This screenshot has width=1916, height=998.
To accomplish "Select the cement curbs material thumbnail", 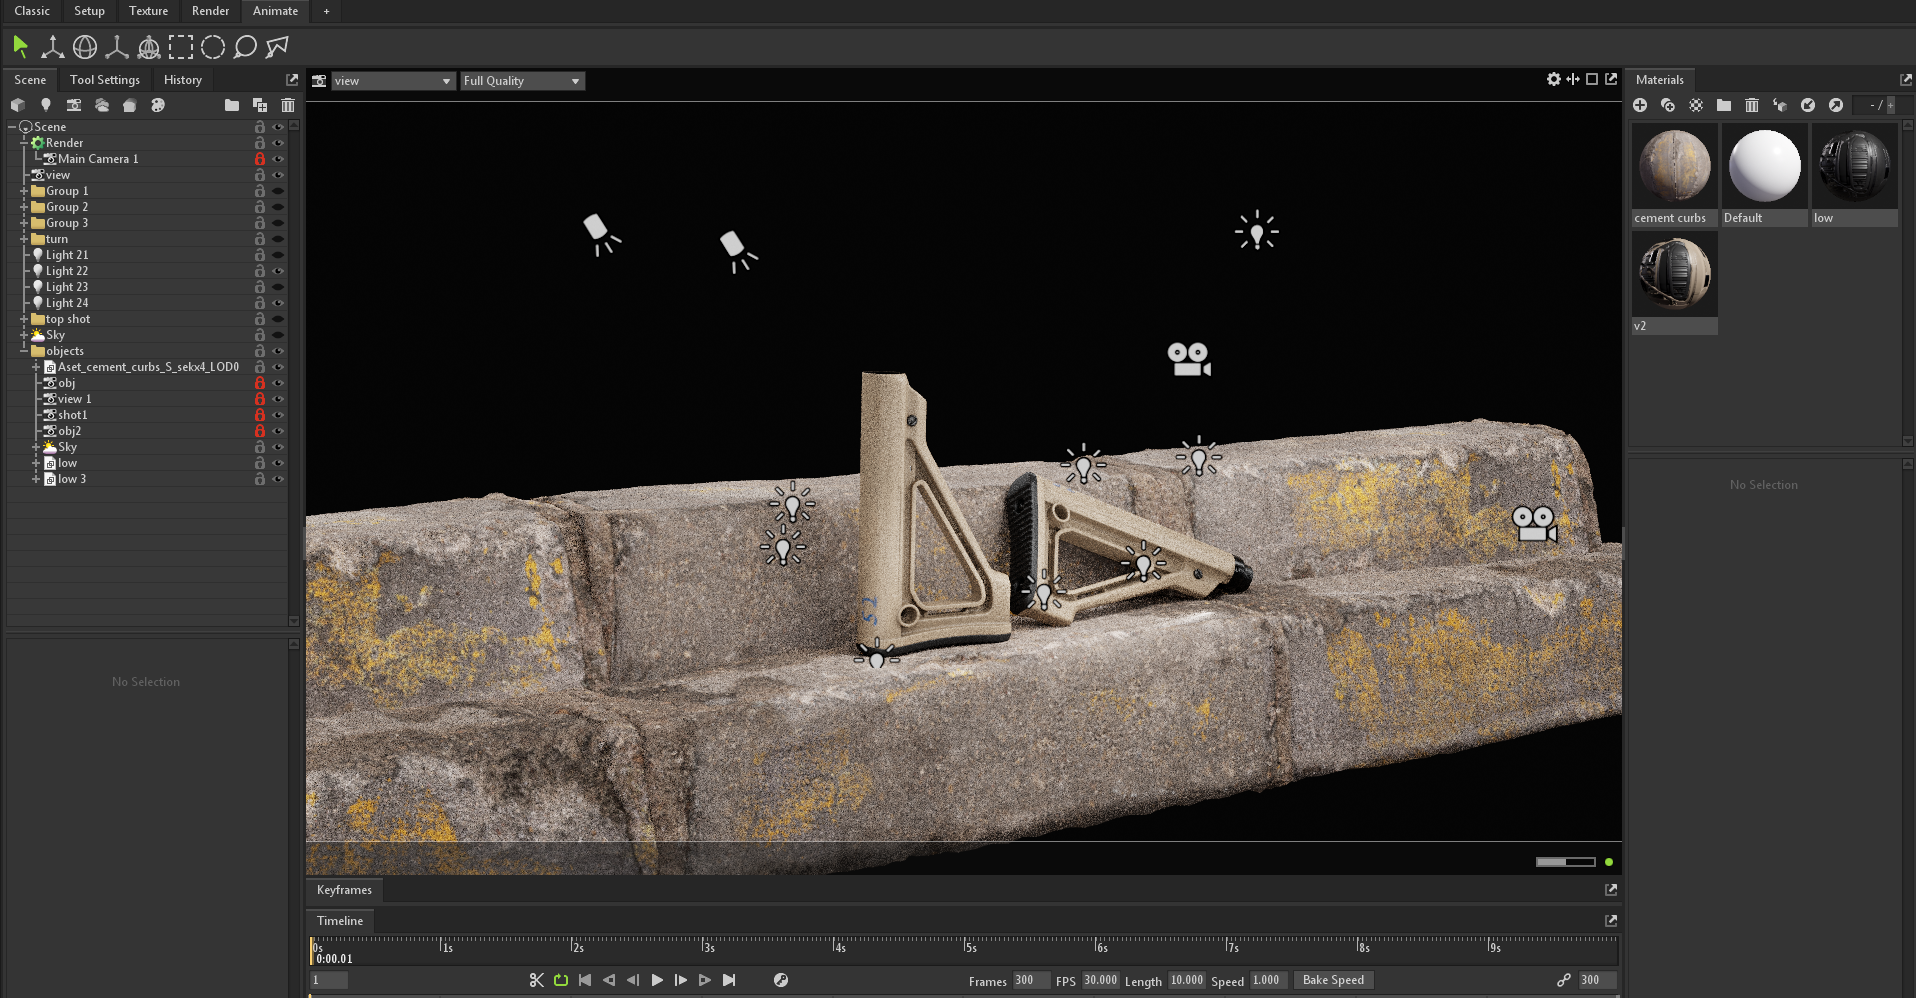I will pyautogui.click(x=1673, y=166).
